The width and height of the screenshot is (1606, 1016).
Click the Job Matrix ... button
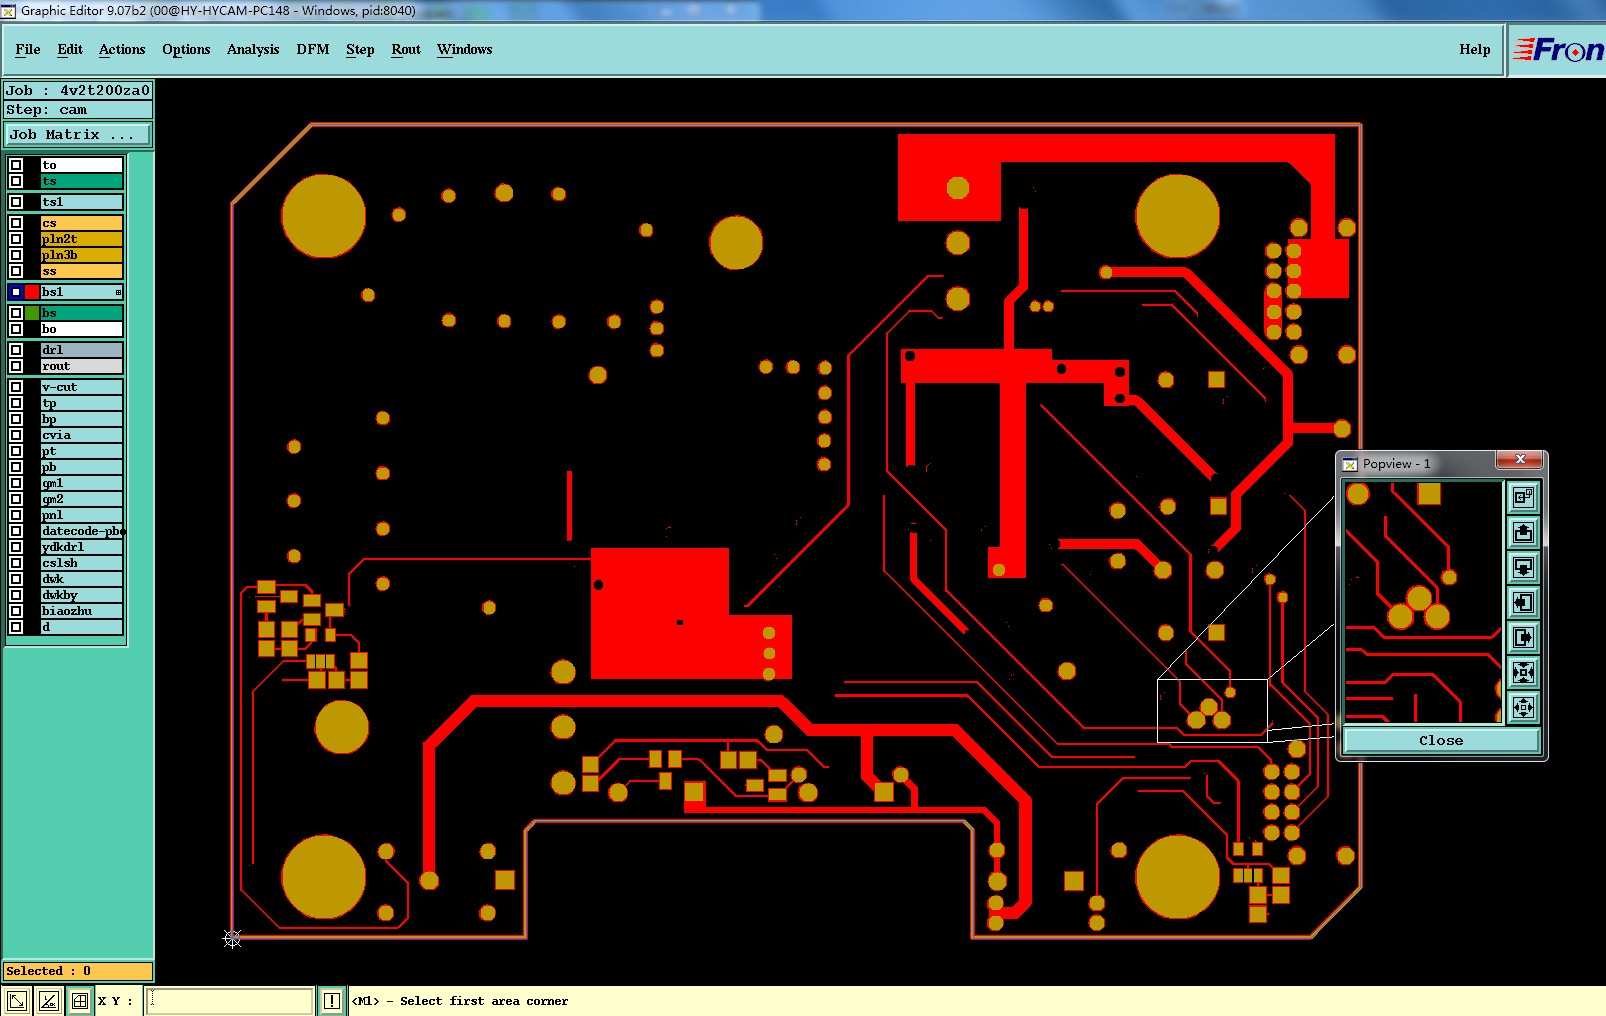pos(79,134)
